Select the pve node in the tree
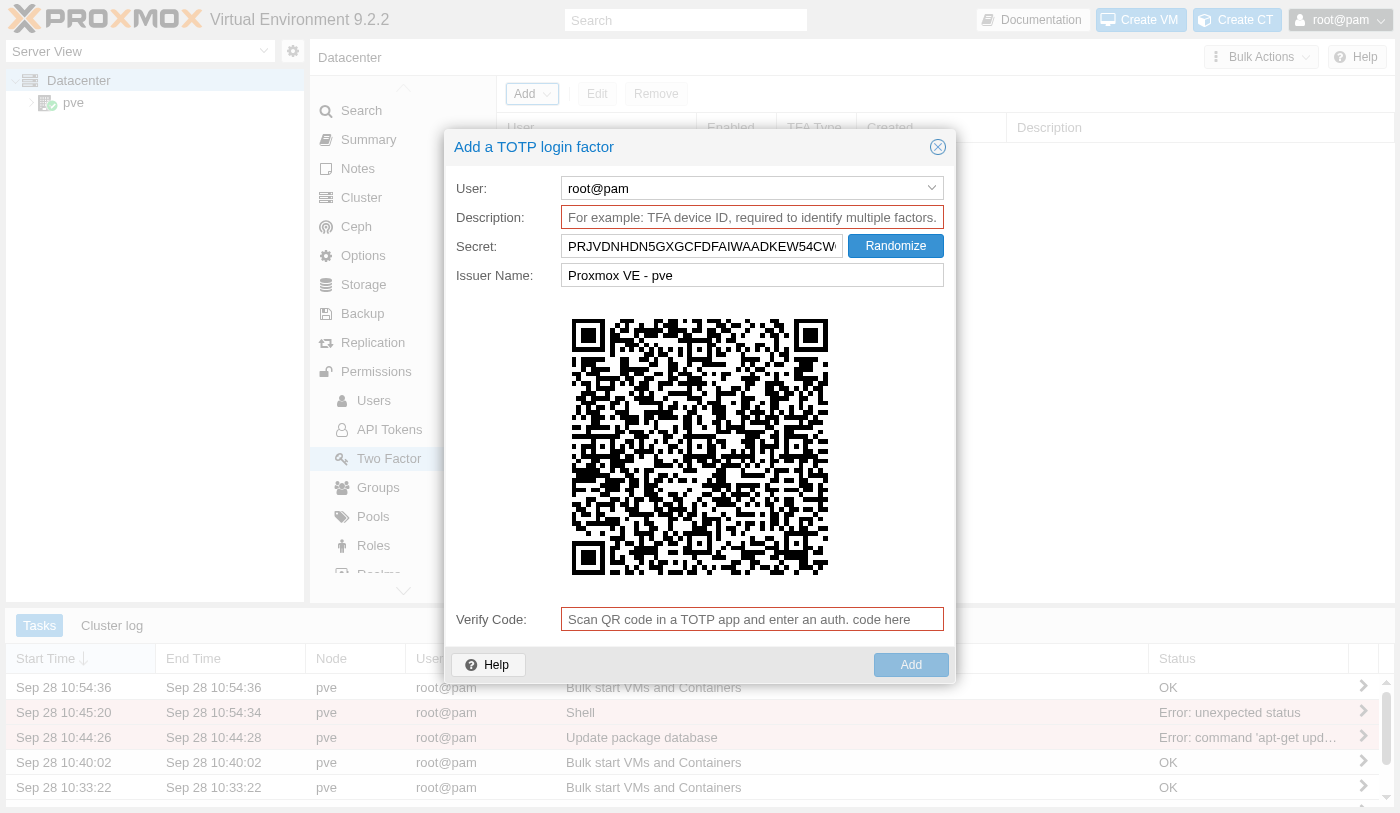The width and height of the screenshot is (1400, 813). [73, 102]
